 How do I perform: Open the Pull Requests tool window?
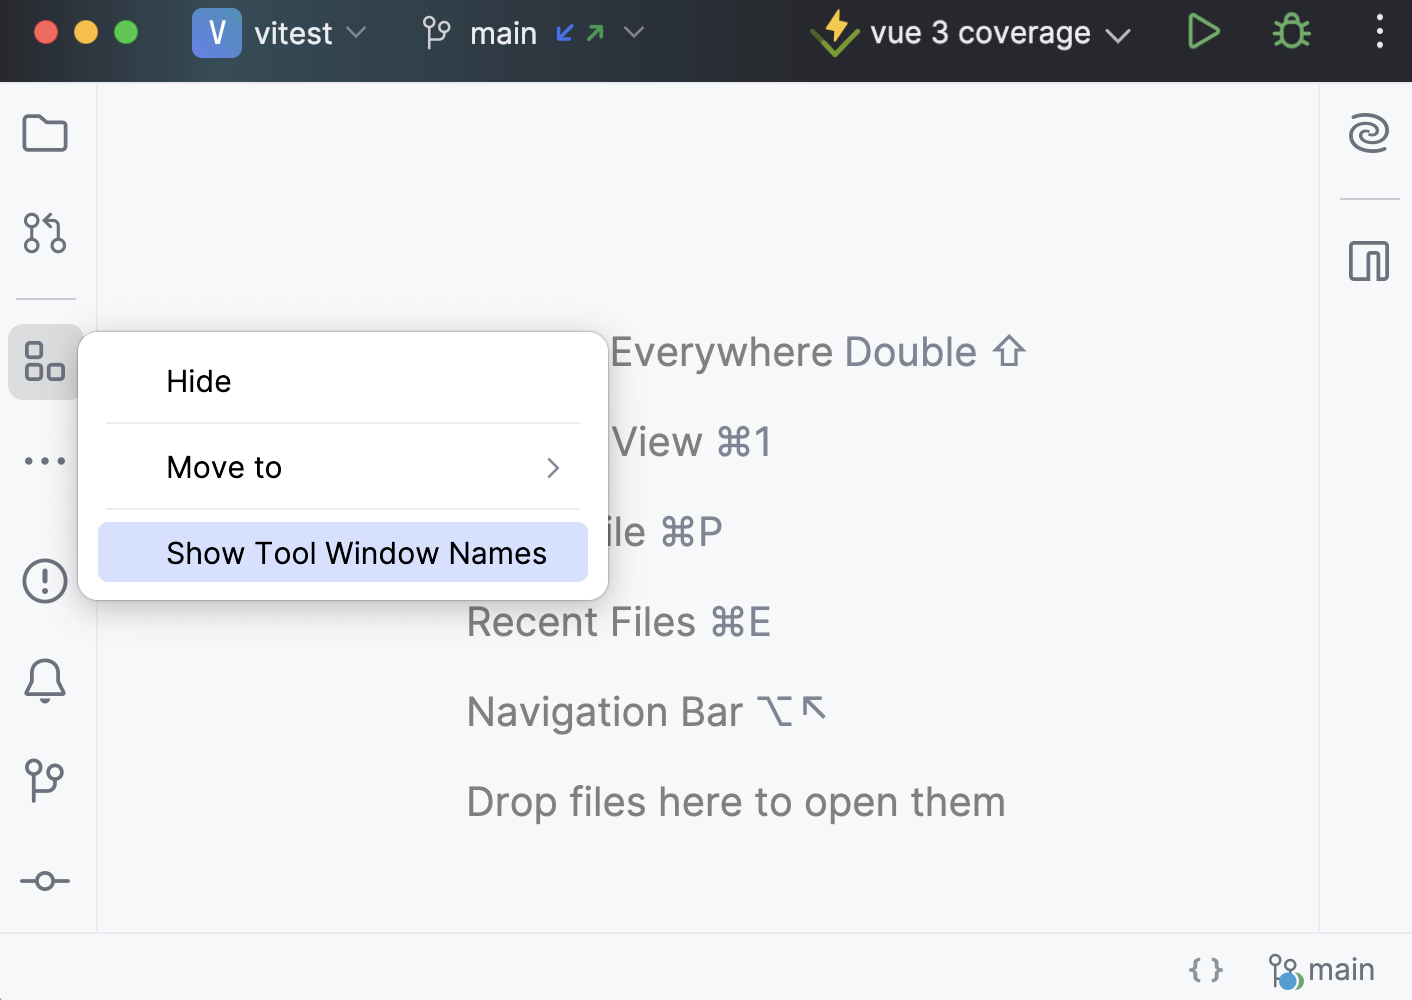tap(44, 234)
